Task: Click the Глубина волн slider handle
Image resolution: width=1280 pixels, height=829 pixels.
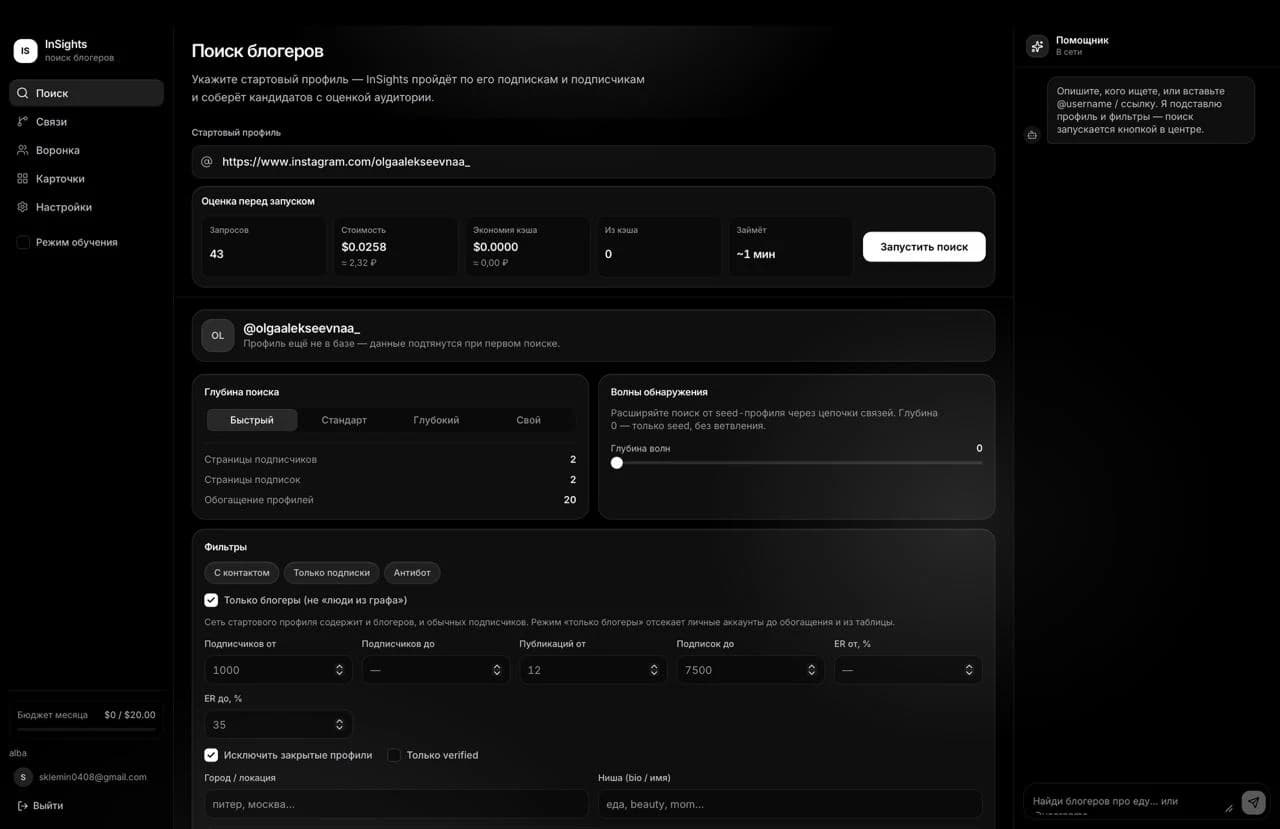Action: [x=617, y=463]
